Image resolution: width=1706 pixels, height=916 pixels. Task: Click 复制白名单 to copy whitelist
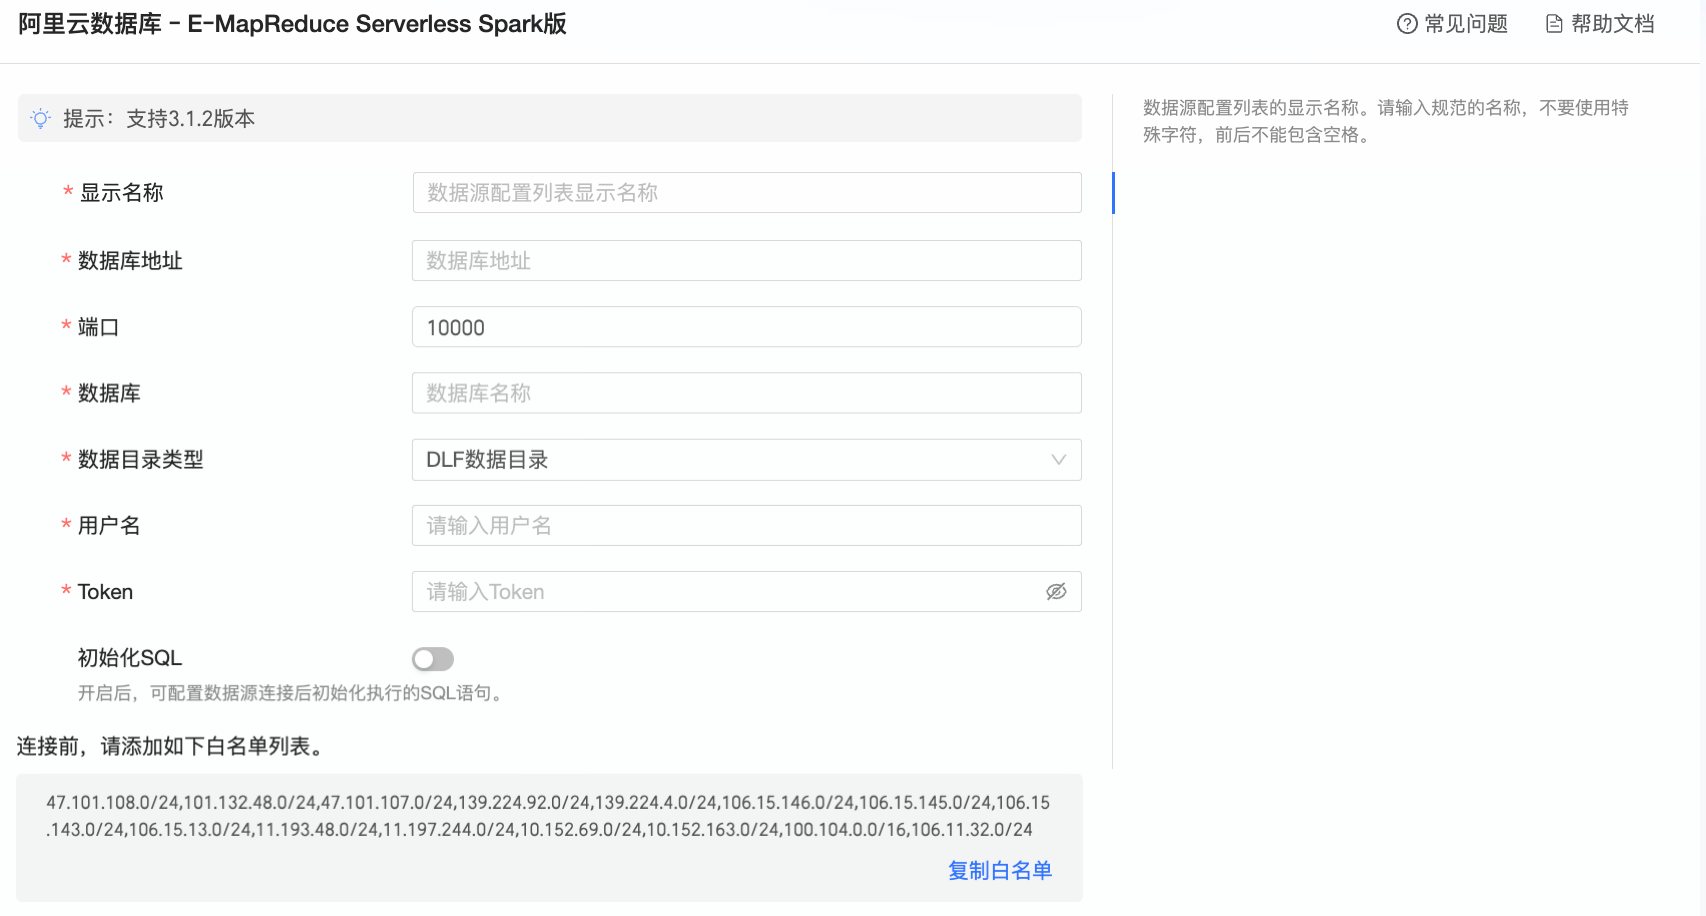tap(1000, 871)
